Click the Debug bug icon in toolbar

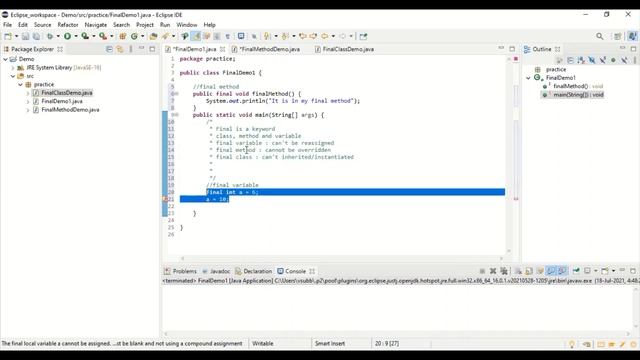point(50,36)
